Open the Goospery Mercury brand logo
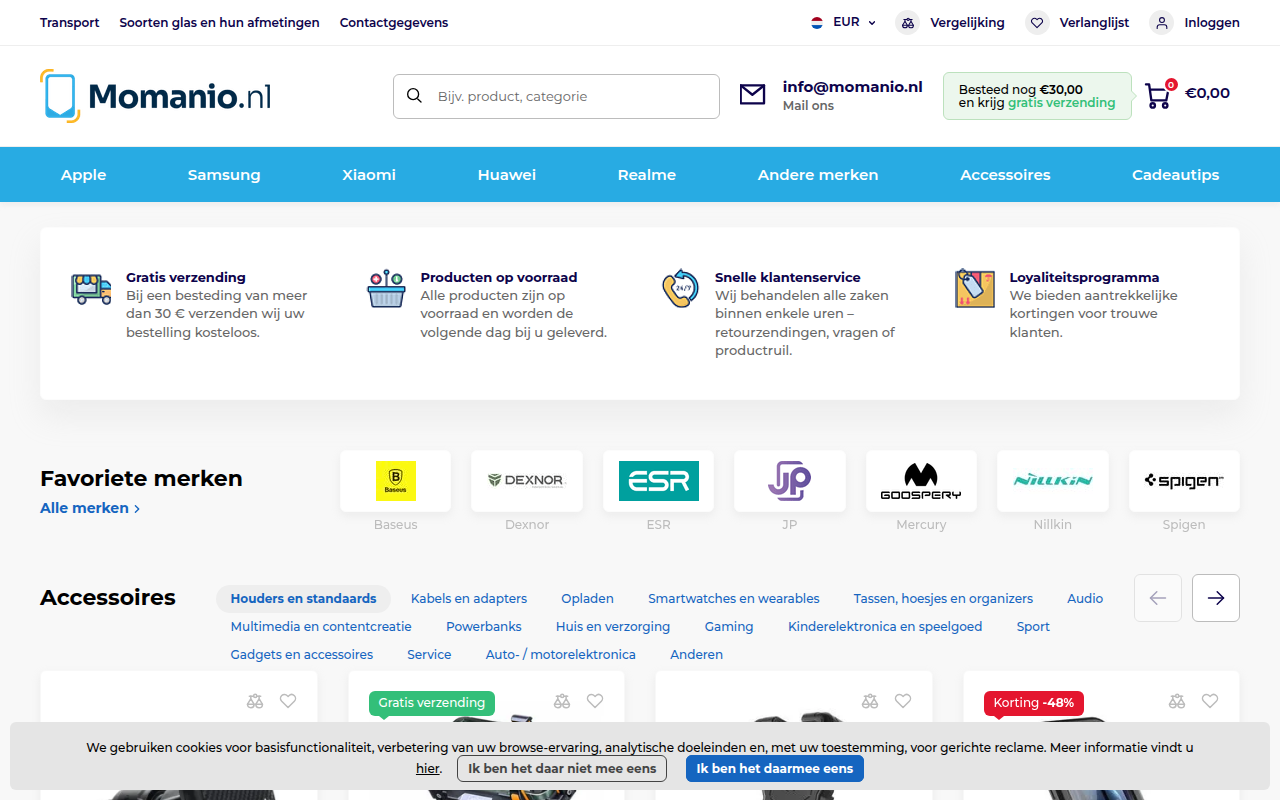The width and height of the screenshot is (1280, 800). [x=921, y=481]
